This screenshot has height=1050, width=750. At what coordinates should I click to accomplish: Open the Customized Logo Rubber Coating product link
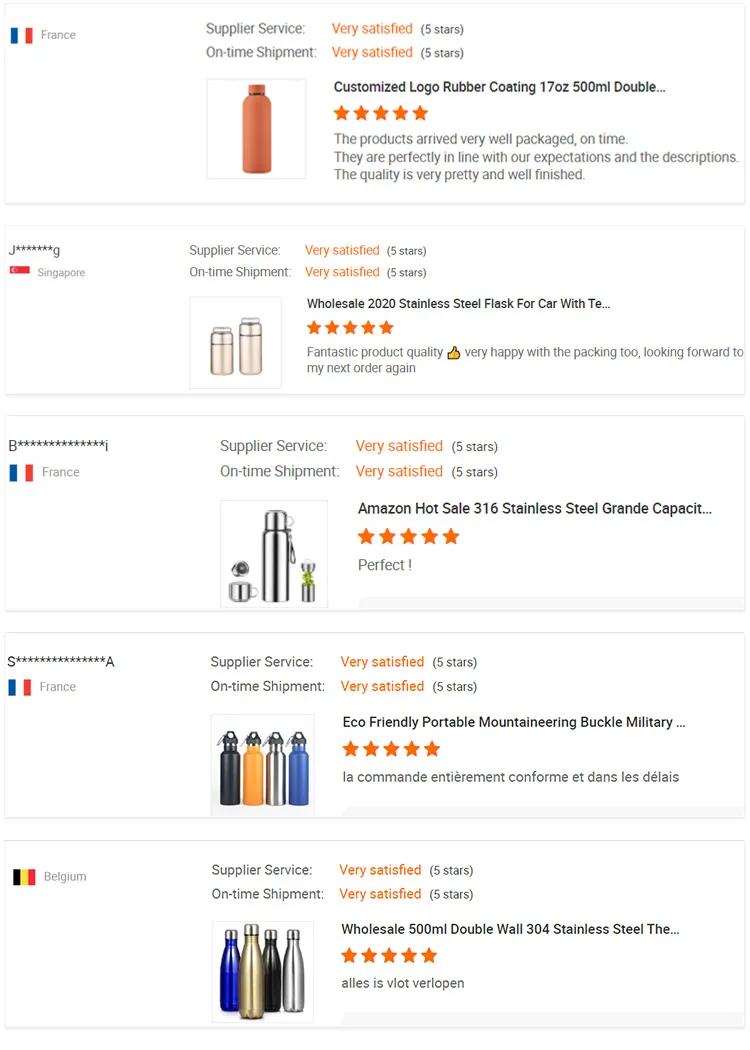499,87
